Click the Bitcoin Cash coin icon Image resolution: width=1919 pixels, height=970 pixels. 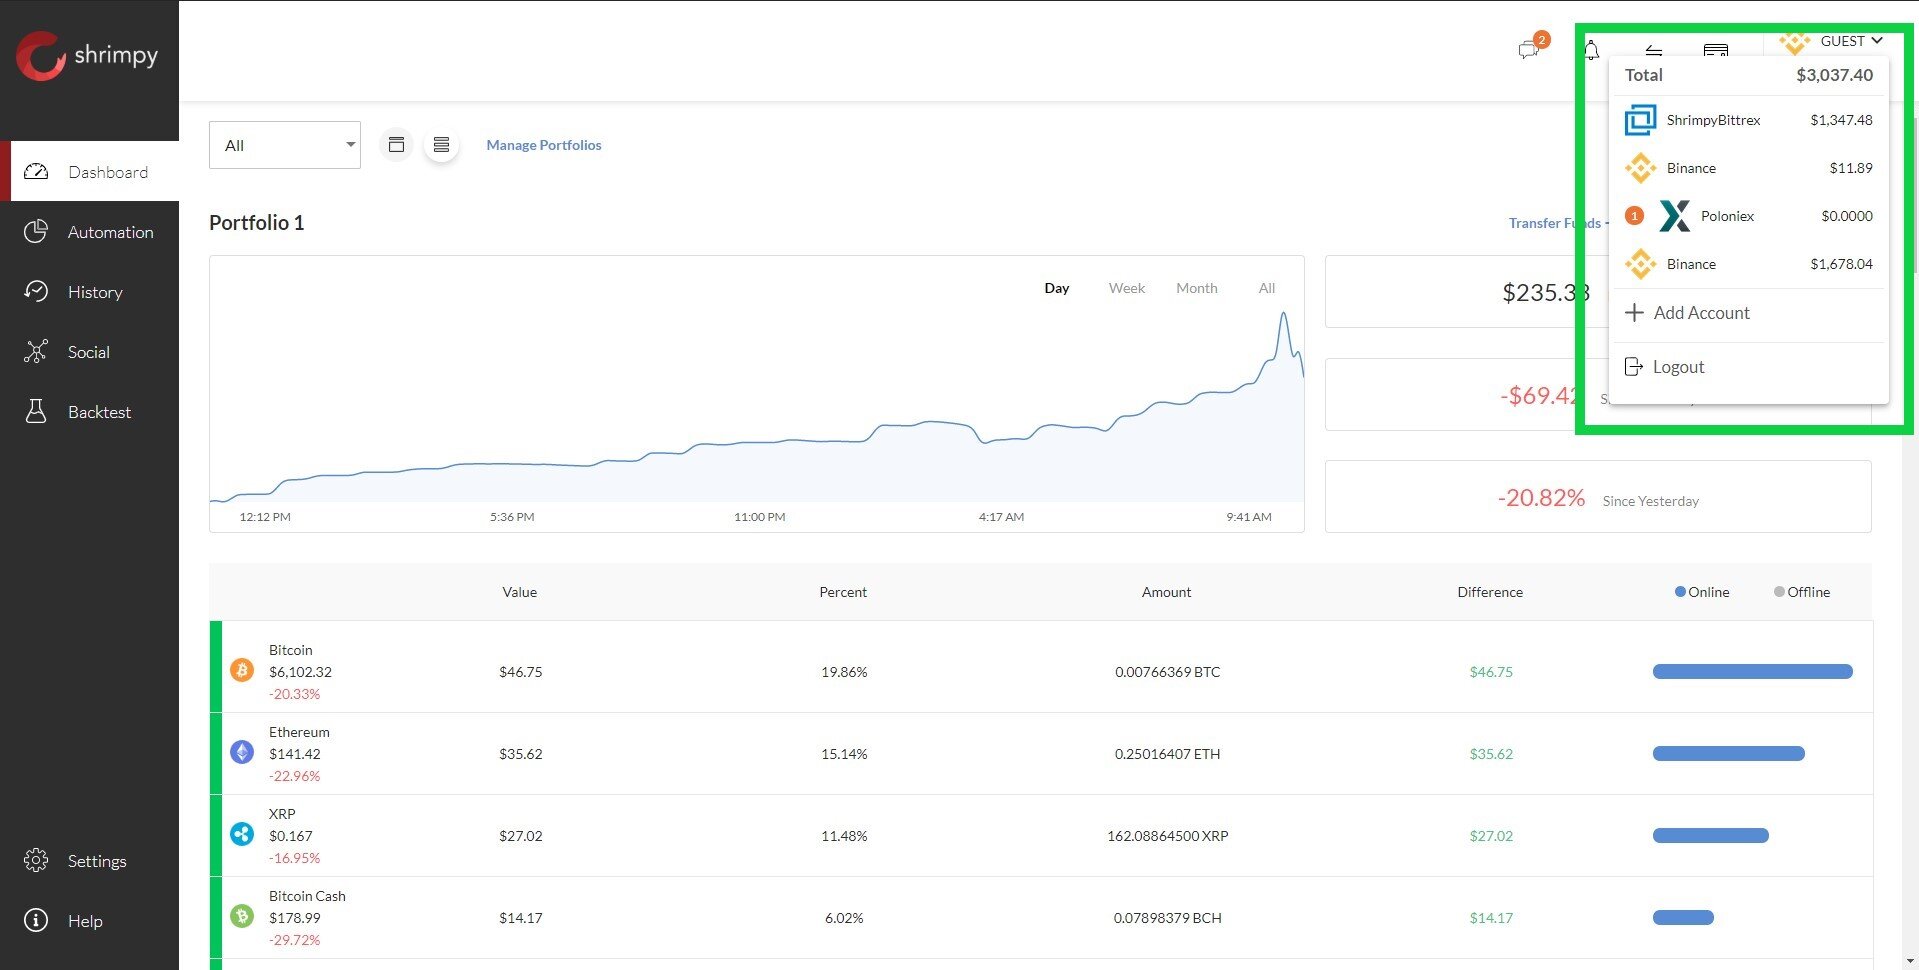tap(242, 915)
